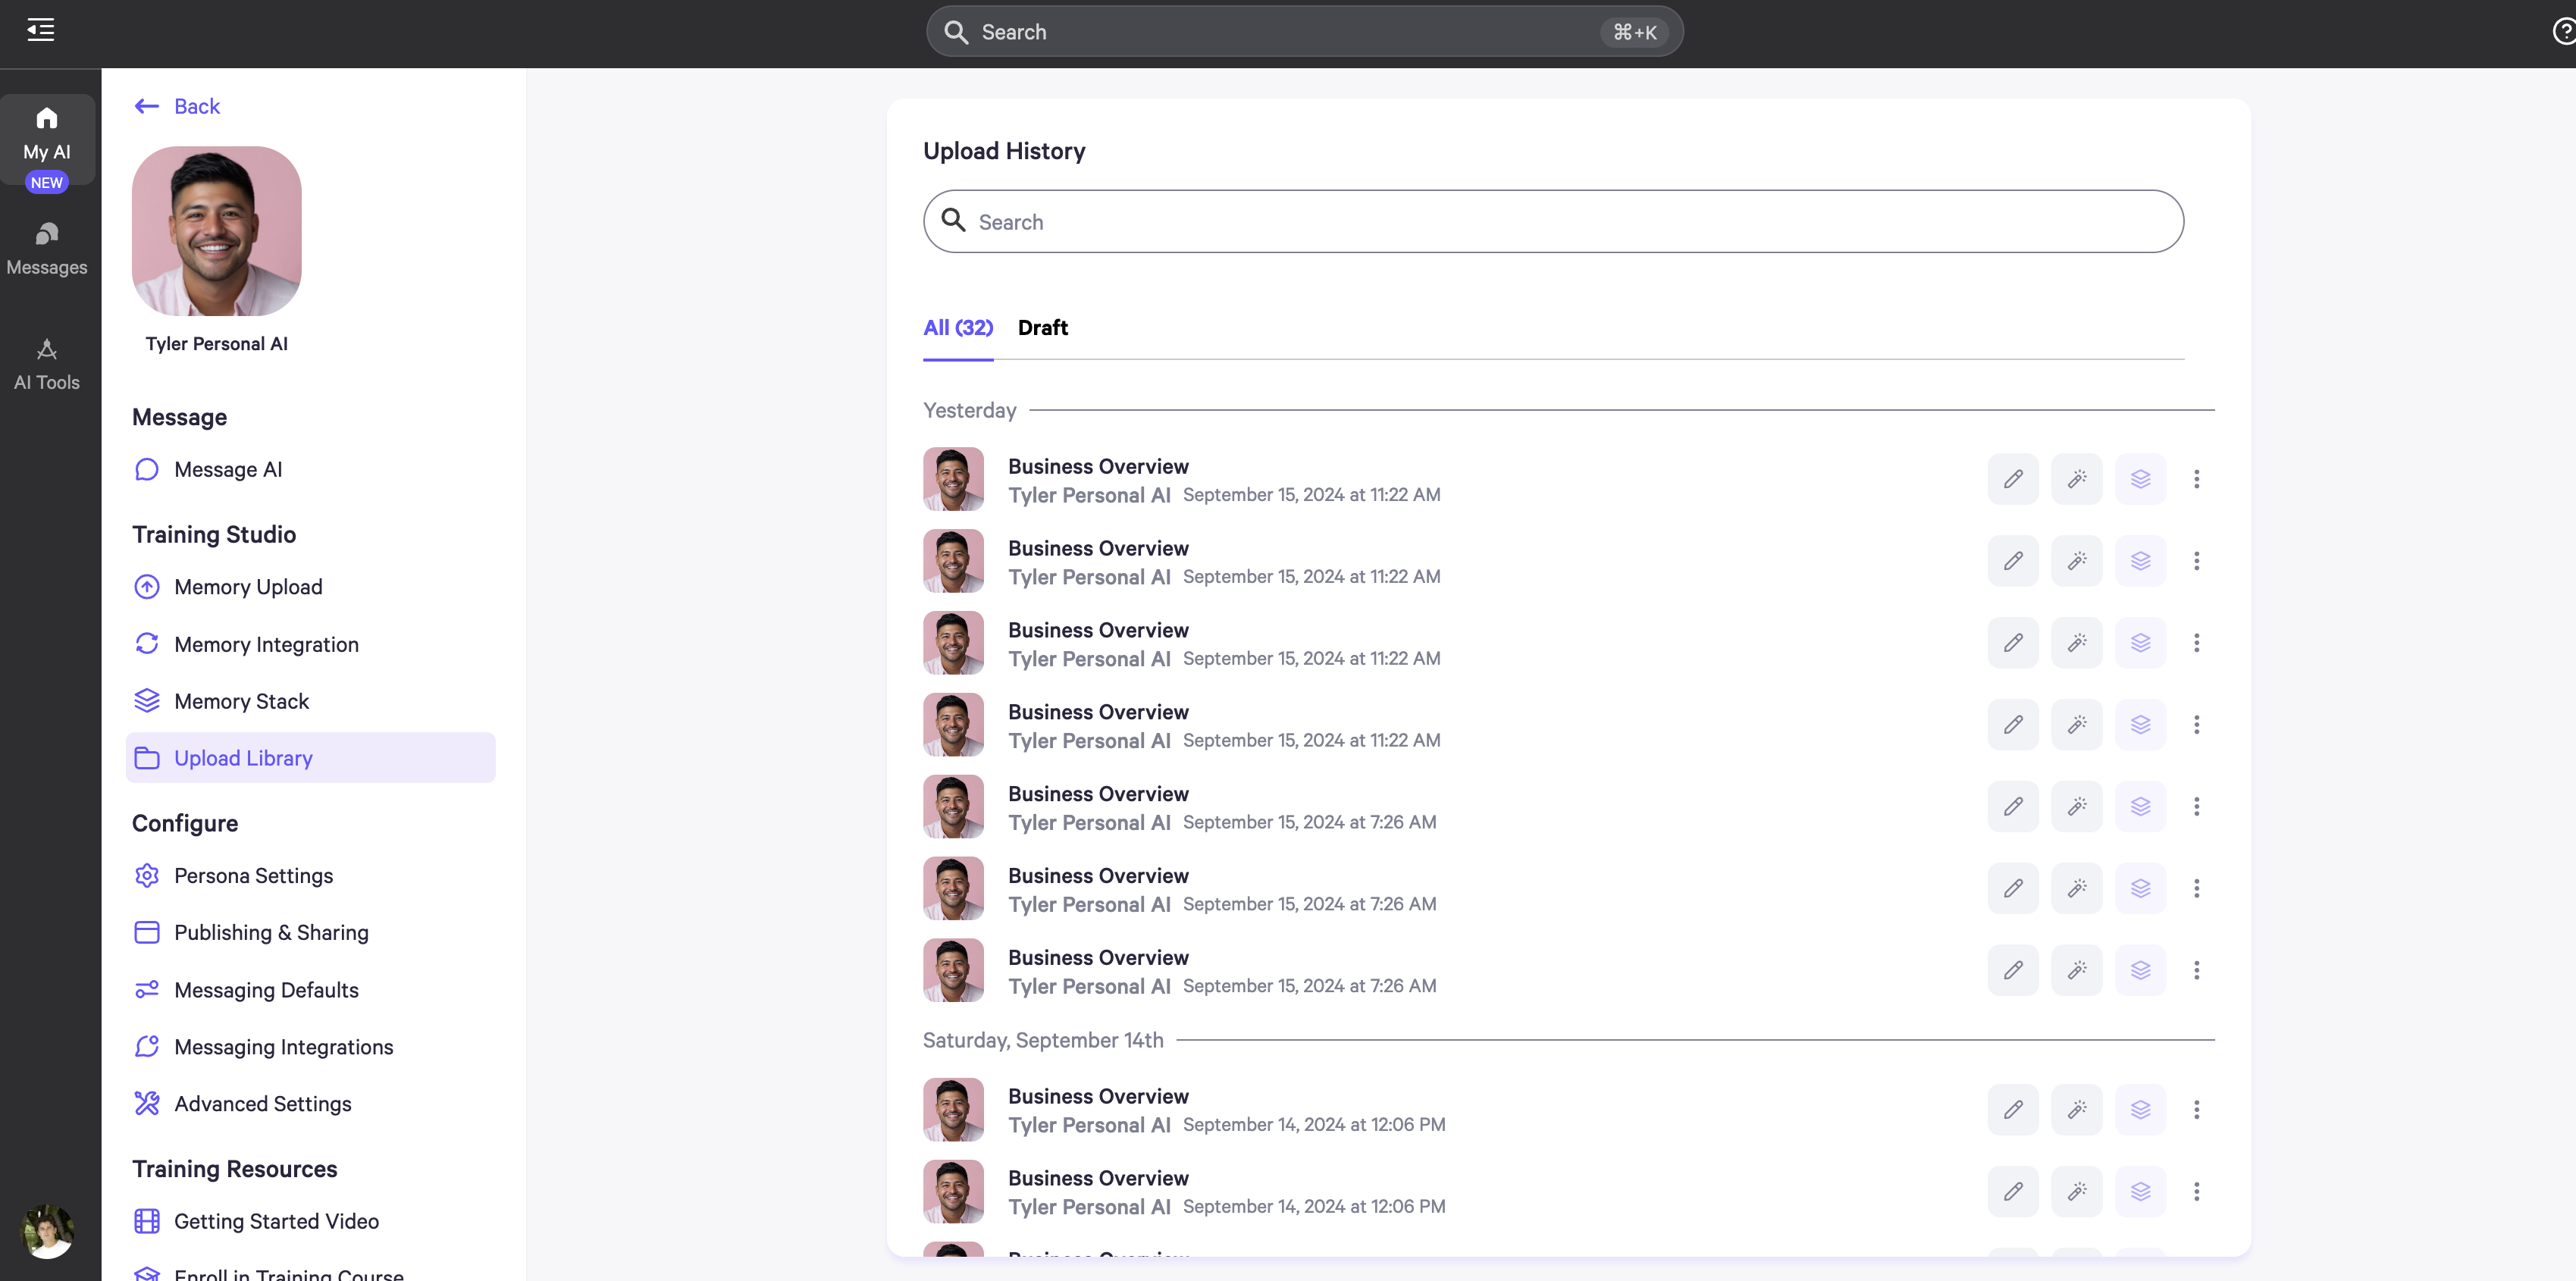This screenshot has height=1281, width=2576.
Task: Toggle Advanced Settings in the Configure list
Action: pos(262,1103)
